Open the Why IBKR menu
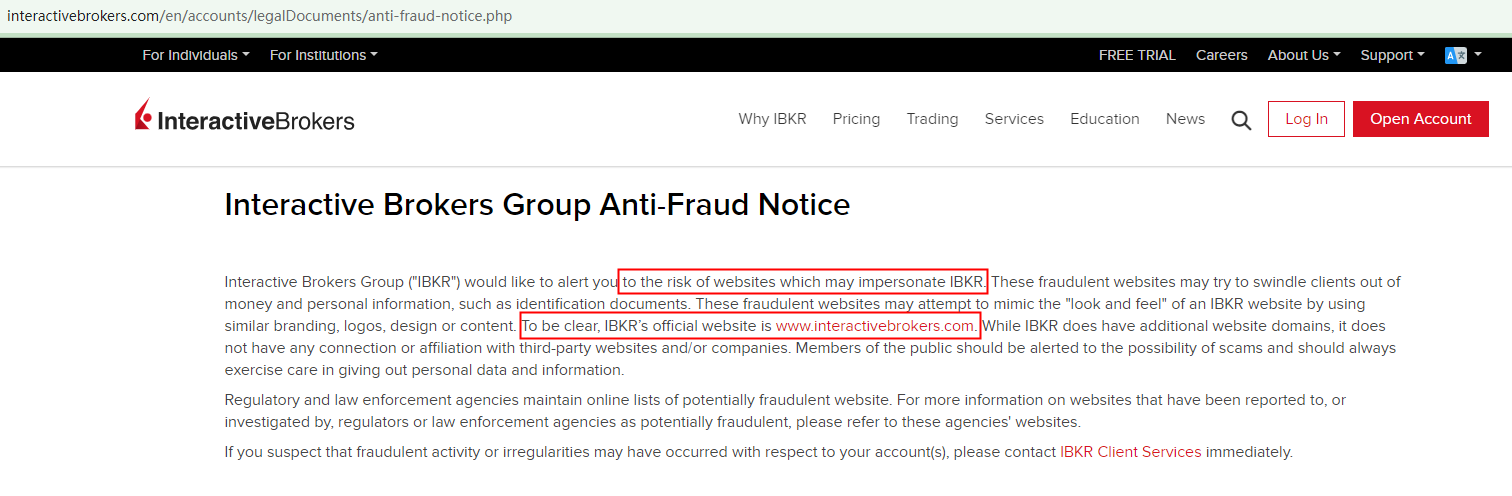The height and width of the screenshot is (496, 1512). coord(772,119)
